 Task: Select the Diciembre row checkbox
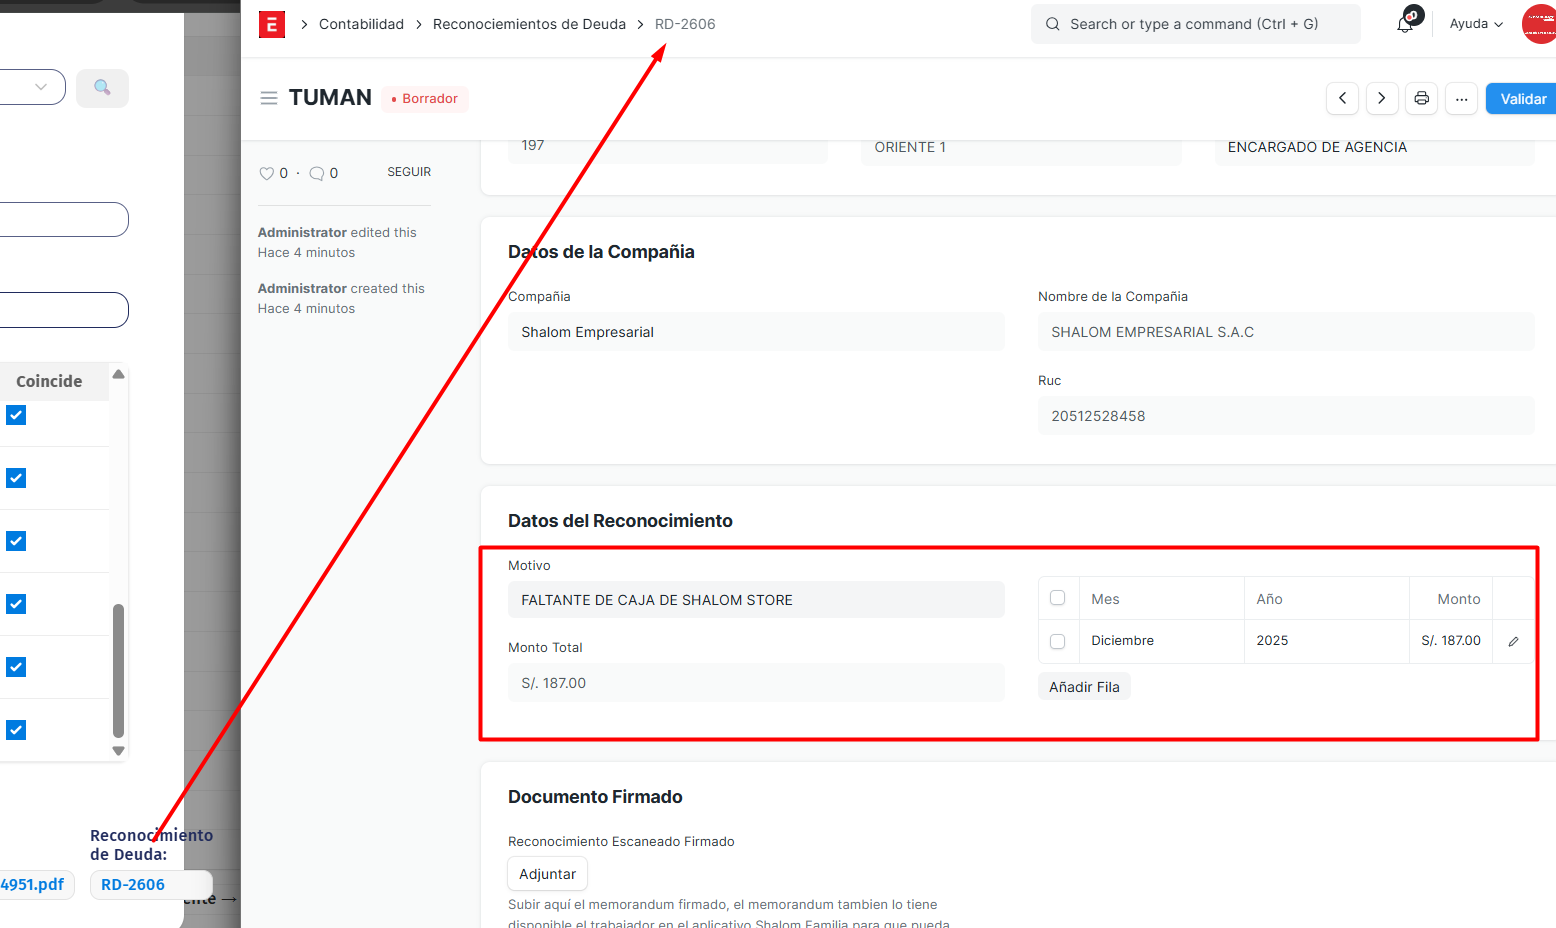(x=1058, y=641)
